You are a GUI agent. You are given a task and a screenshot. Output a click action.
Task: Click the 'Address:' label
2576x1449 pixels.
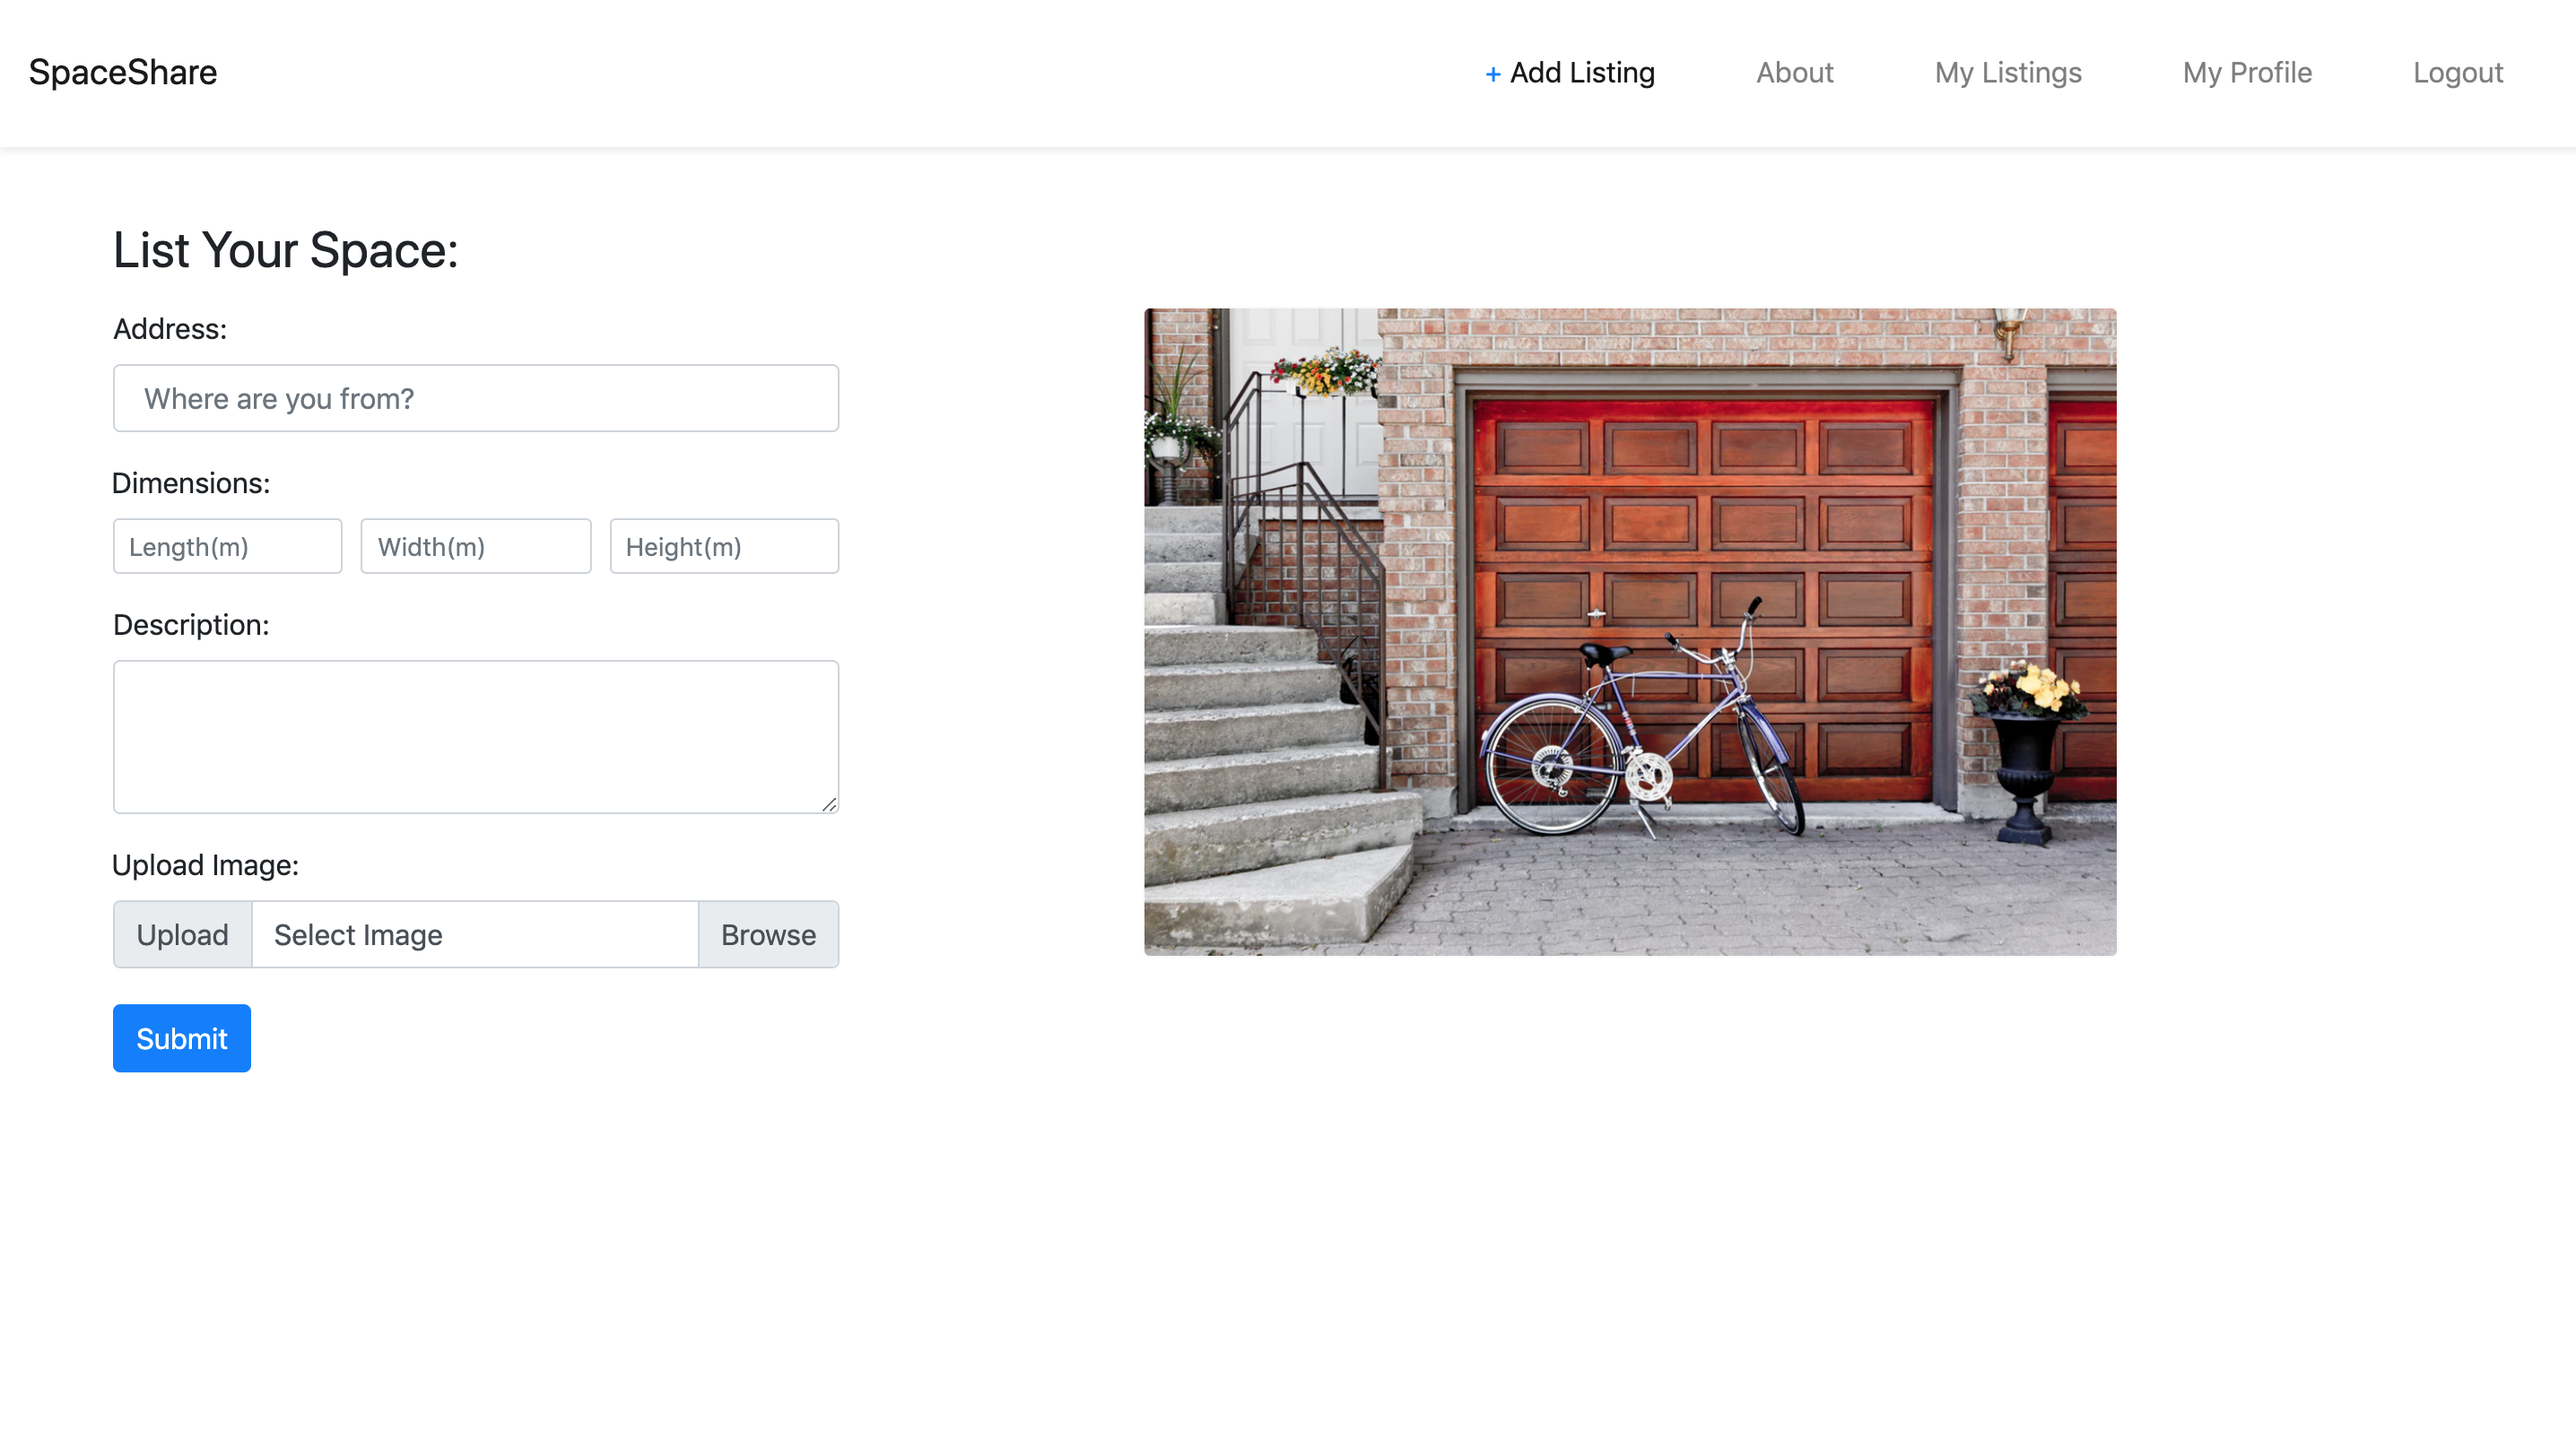(170, 329)
